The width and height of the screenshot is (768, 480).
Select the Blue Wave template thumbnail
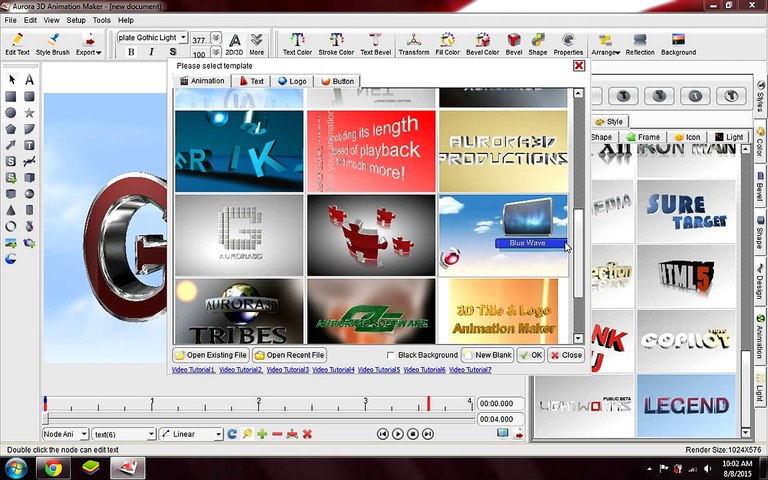[x=504, y=235]
